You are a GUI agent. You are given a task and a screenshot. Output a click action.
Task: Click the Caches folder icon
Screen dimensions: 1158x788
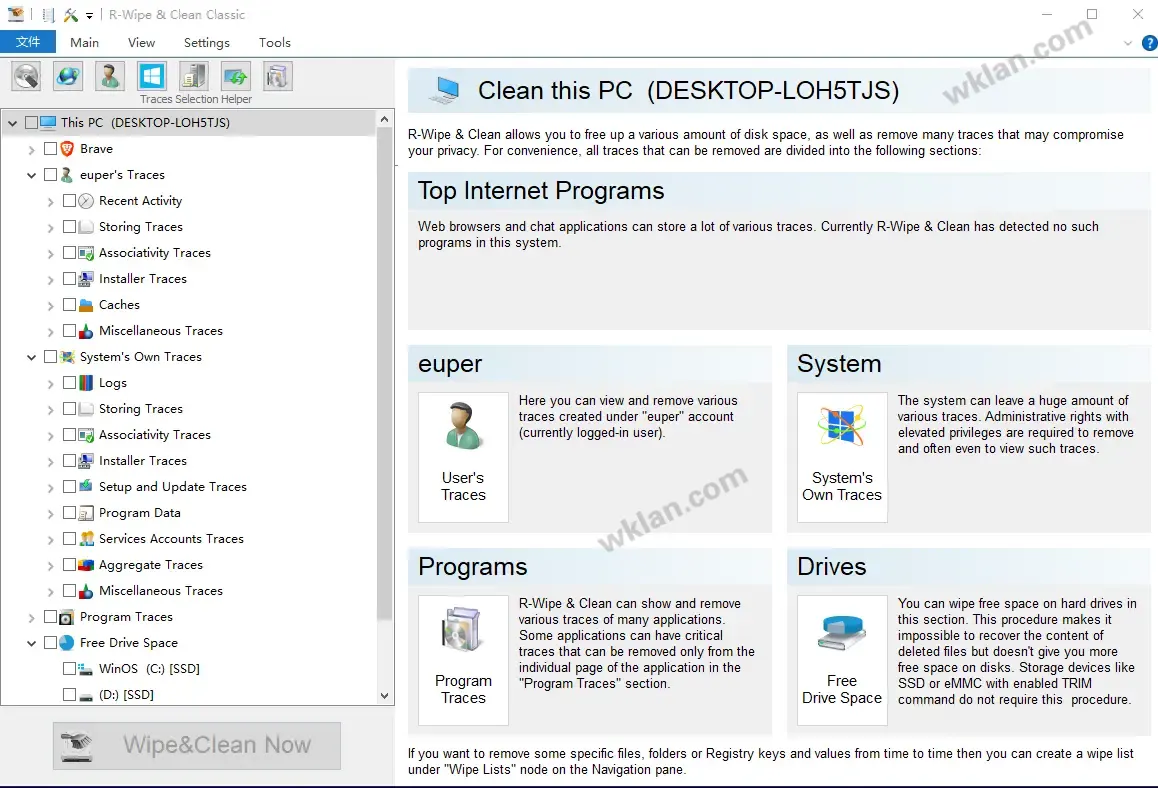coord(86,305)
